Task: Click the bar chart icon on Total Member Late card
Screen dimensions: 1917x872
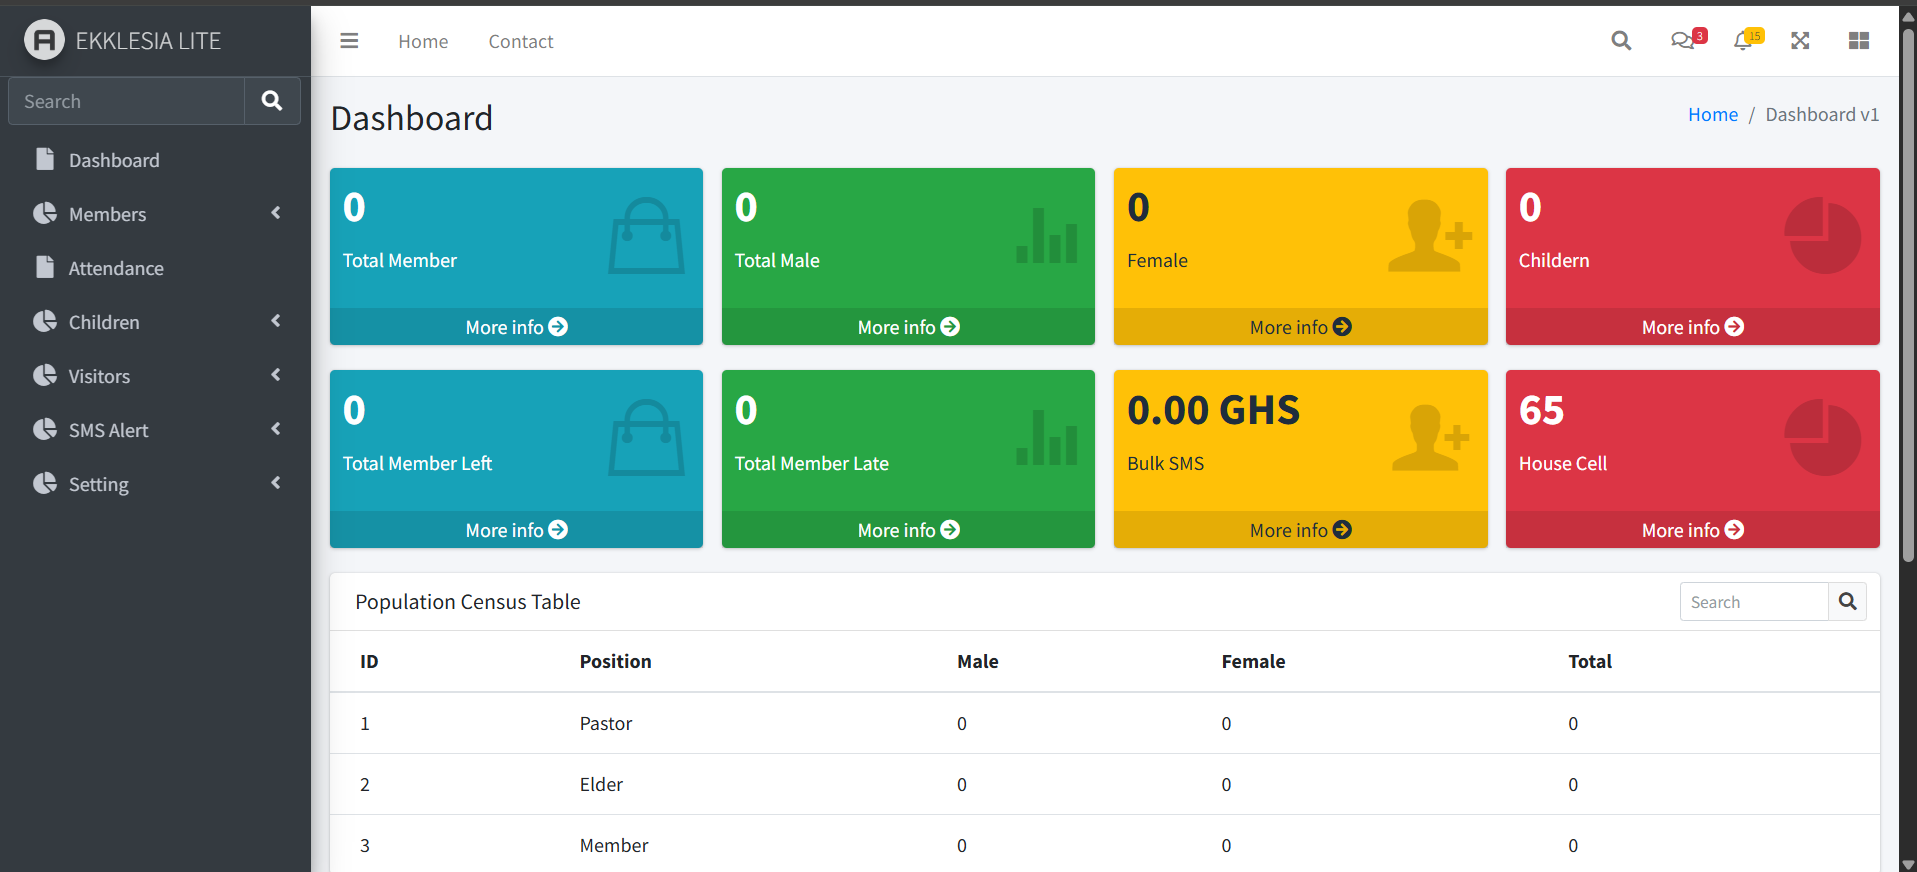Action: coord(1046,438)
